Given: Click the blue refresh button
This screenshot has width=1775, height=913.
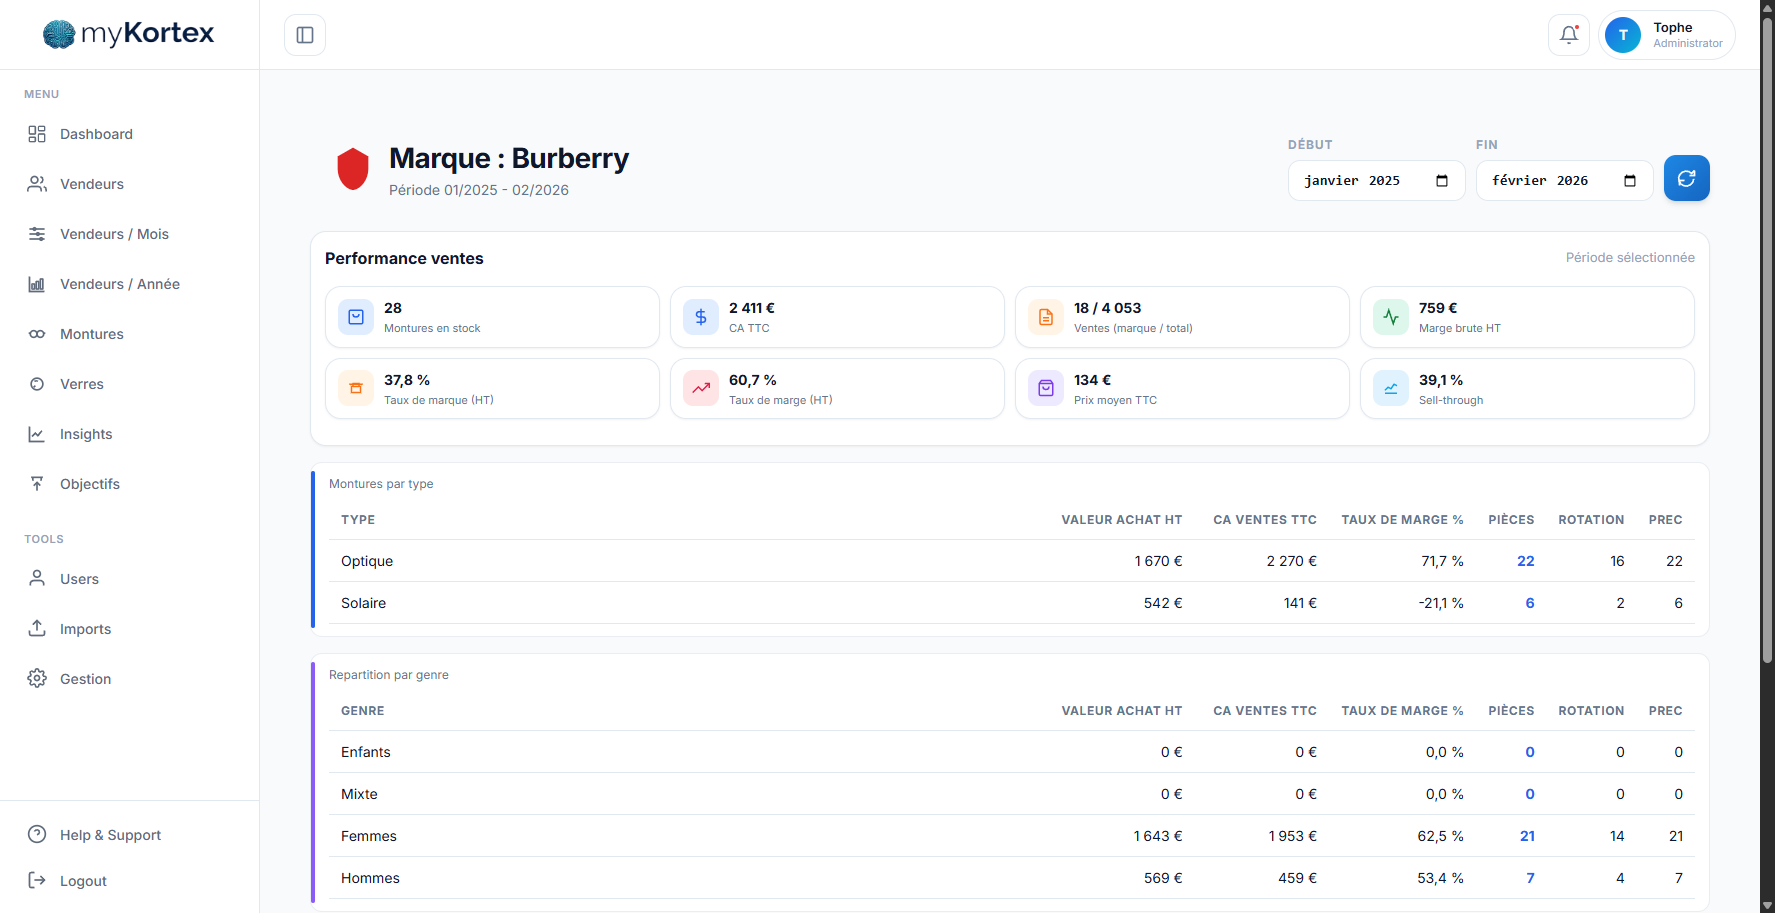Looking at the screenshot, I should point(1686,178).
